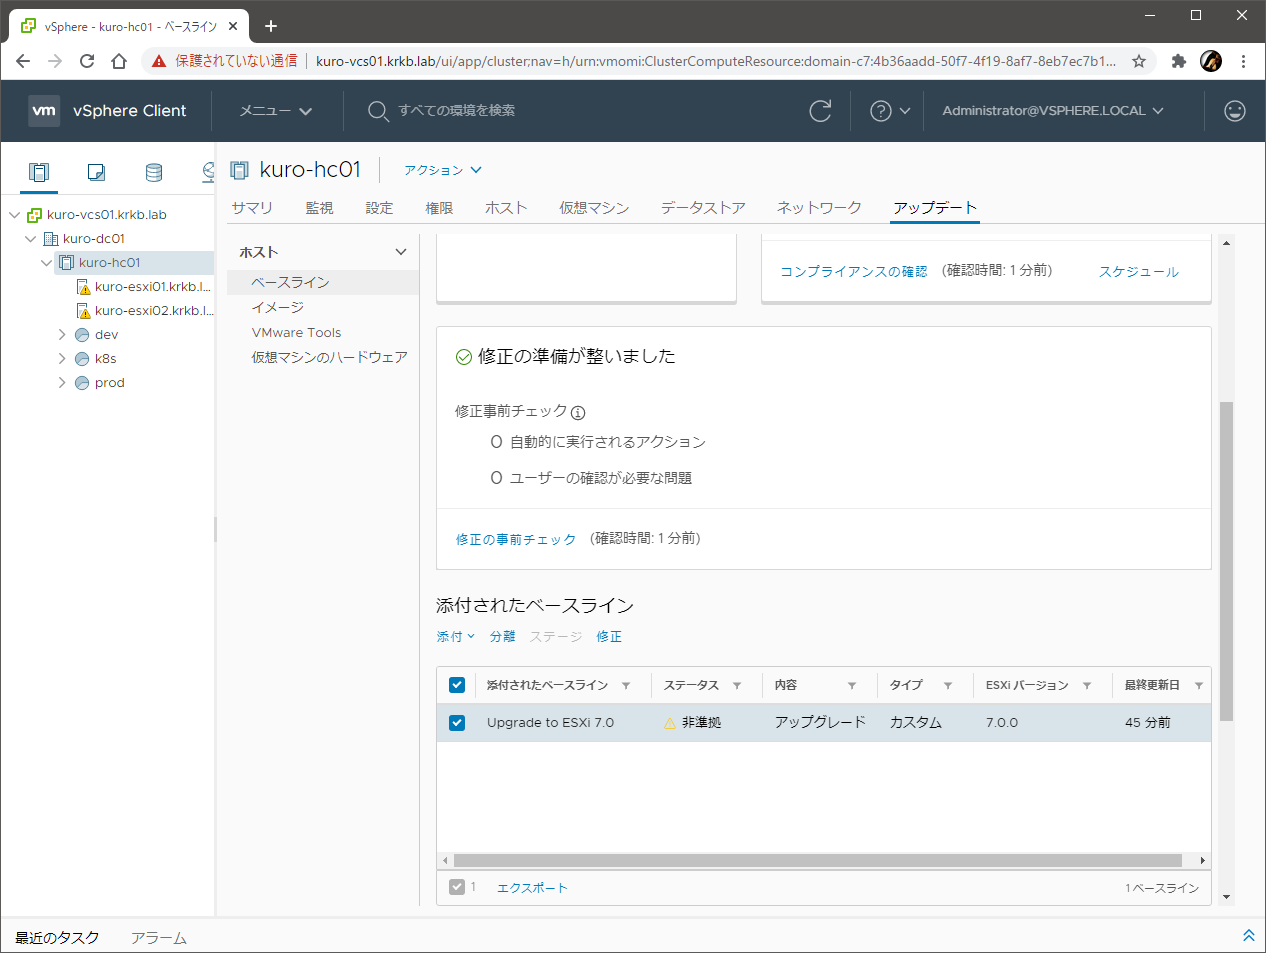Open the Storage inventory view icon

[x=154, y=172]
